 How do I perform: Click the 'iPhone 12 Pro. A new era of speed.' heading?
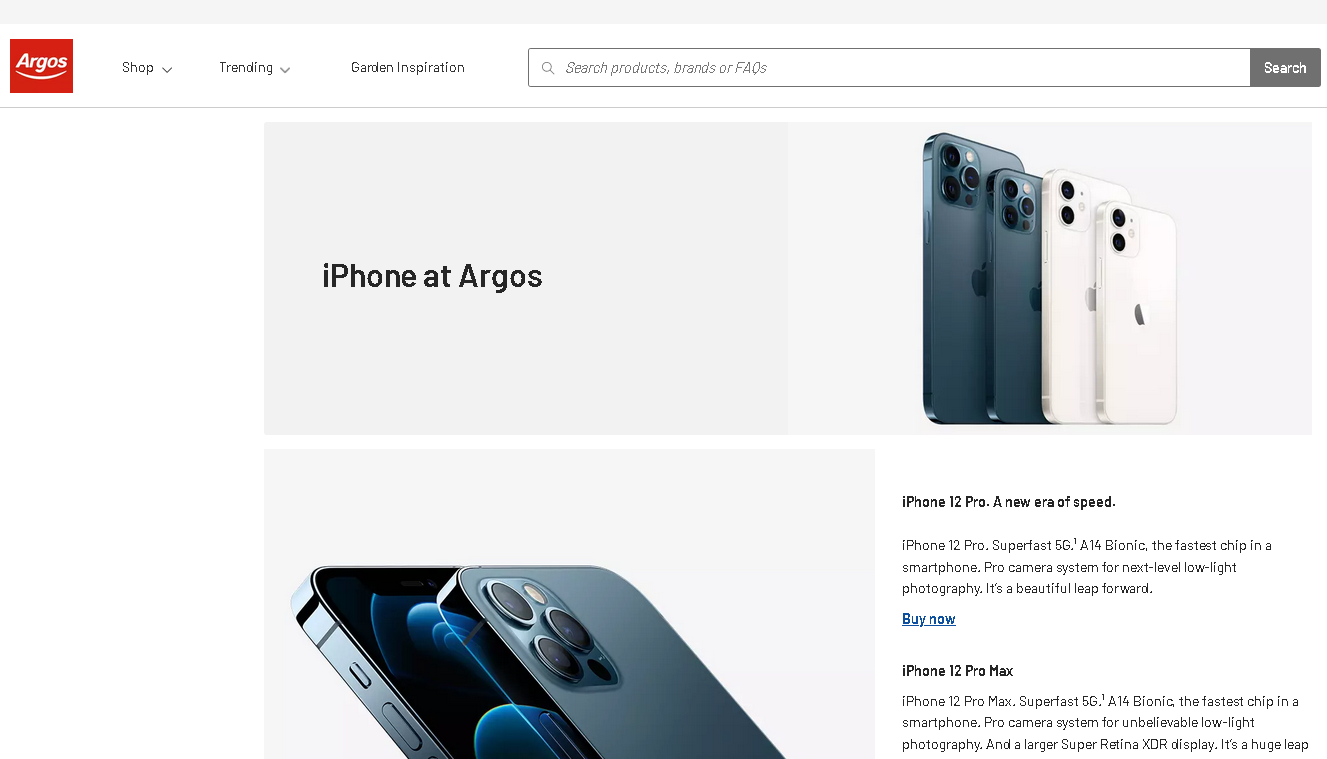pyautogui.click(x=1008, y=502)
